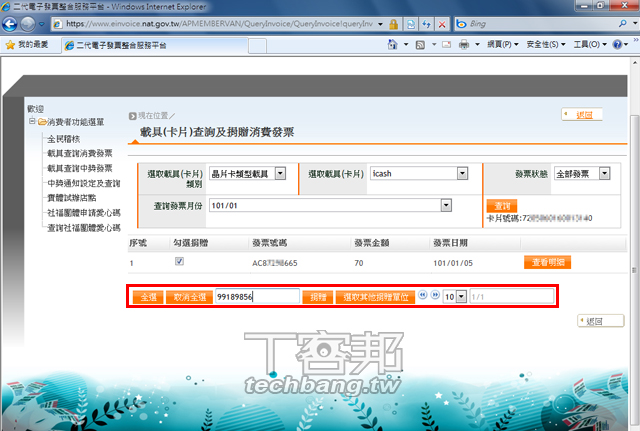640x431 pixels.
Task: Expand the address bar history dropdown
Action: 380,24
